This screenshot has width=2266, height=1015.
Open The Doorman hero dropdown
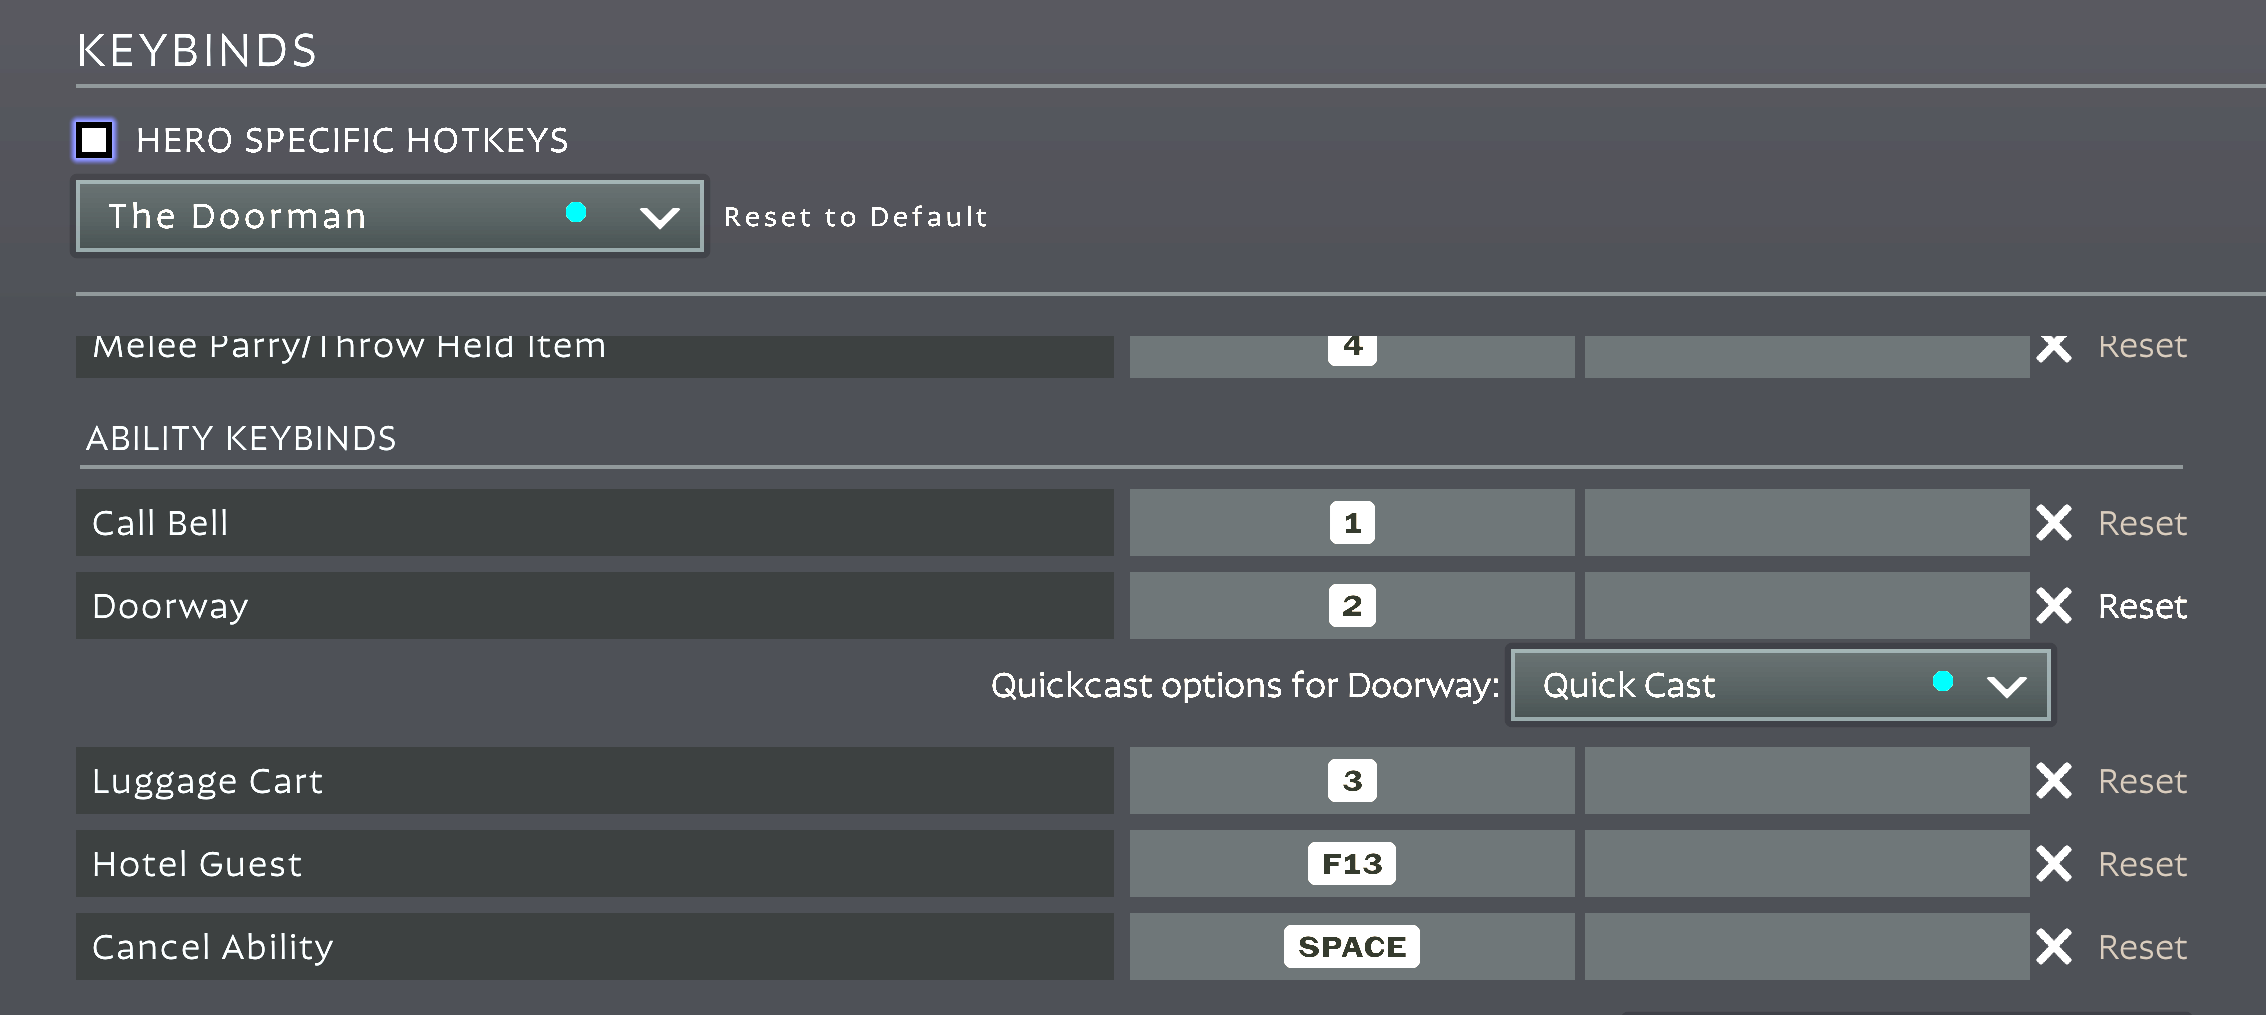[390, 216]
